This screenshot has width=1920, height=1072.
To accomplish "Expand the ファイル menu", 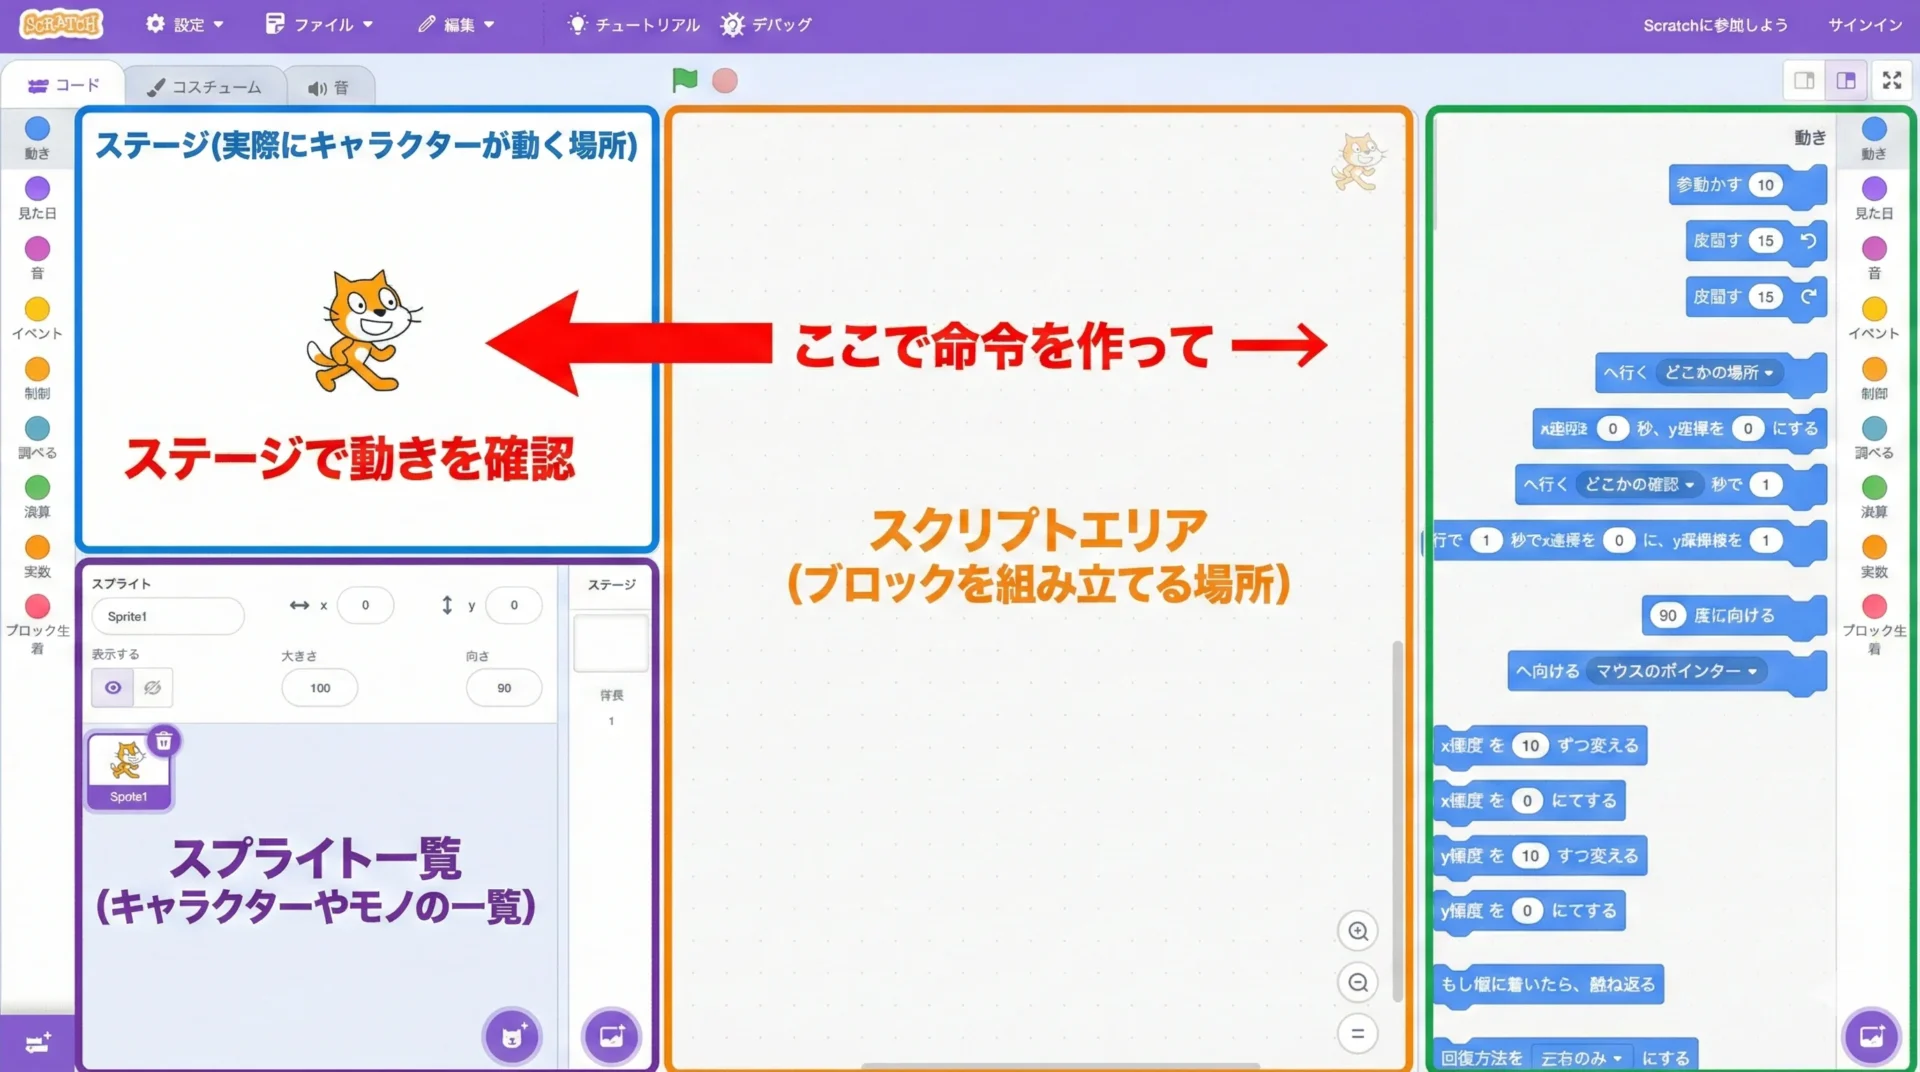I will click(x=320, y=25).
